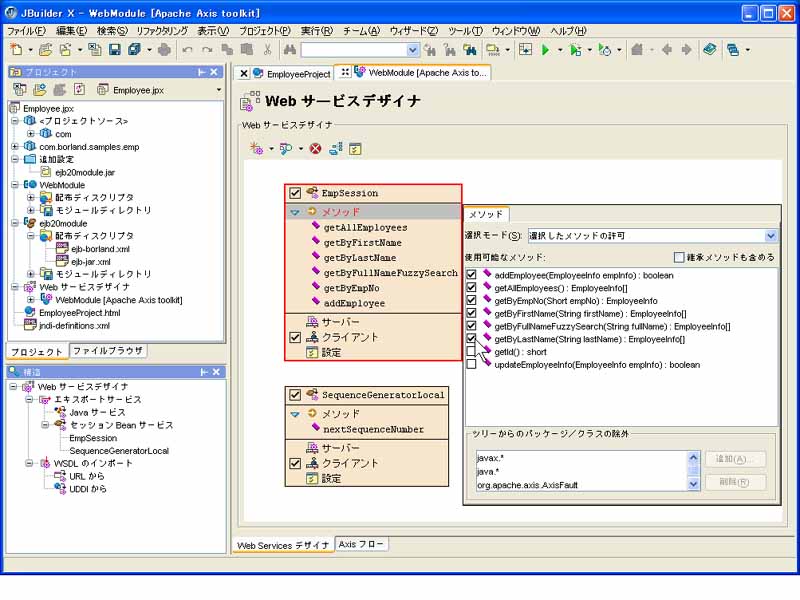Viewport: 800px width, 600px height.
Task: Open the Employee.jpx project selector dropdown
Action: (x=219, y=90)
